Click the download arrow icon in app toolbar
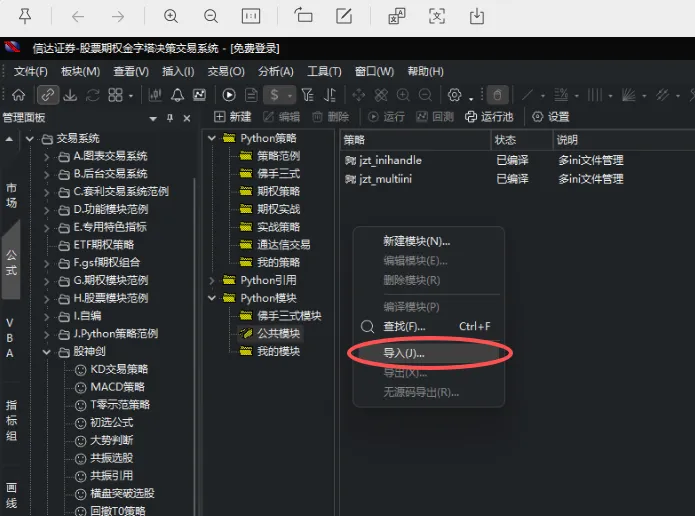The width and height of the screenshot is (695, 516). [70, 95]
